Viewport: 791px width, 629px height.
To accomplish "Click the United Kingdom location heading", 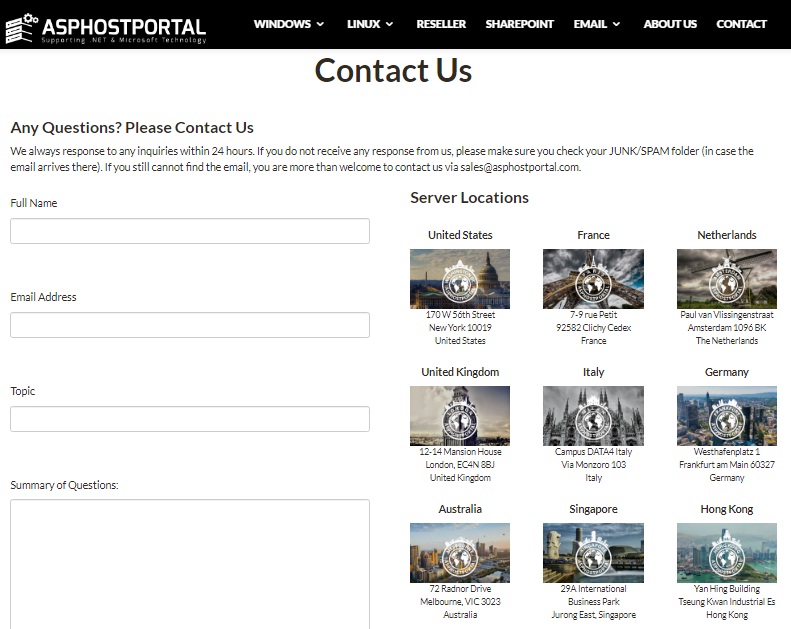I will pyautogui.click(x=460, y=372).
